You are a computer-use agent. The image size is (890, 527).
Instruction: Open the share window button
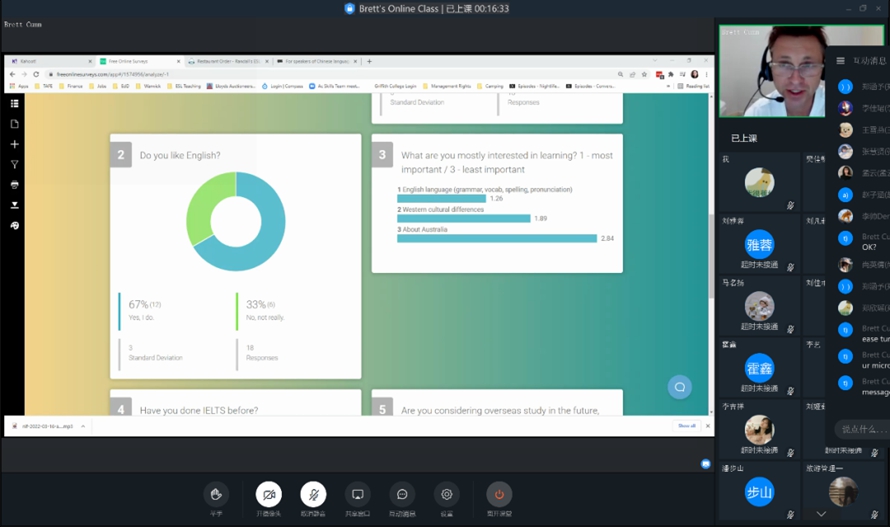pos(357,494)
